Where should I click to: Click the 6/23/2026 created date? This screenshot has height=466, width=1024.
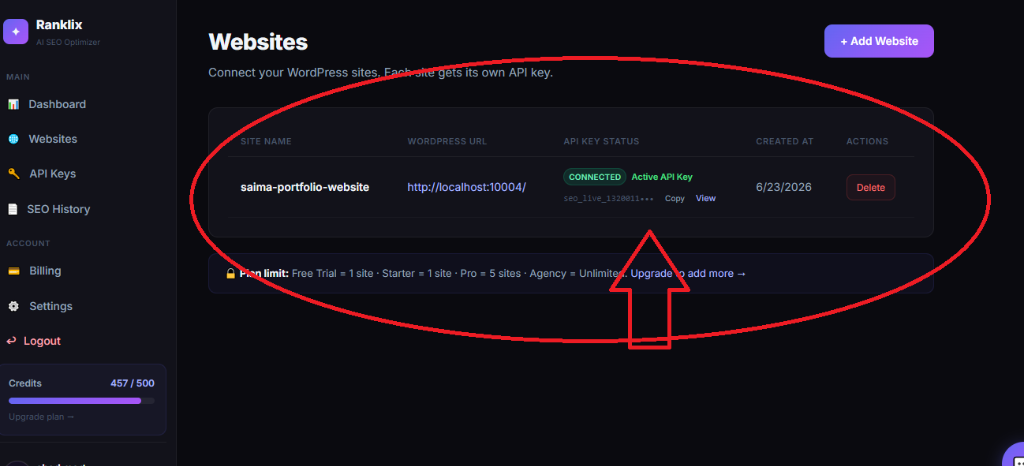(784, 187)
